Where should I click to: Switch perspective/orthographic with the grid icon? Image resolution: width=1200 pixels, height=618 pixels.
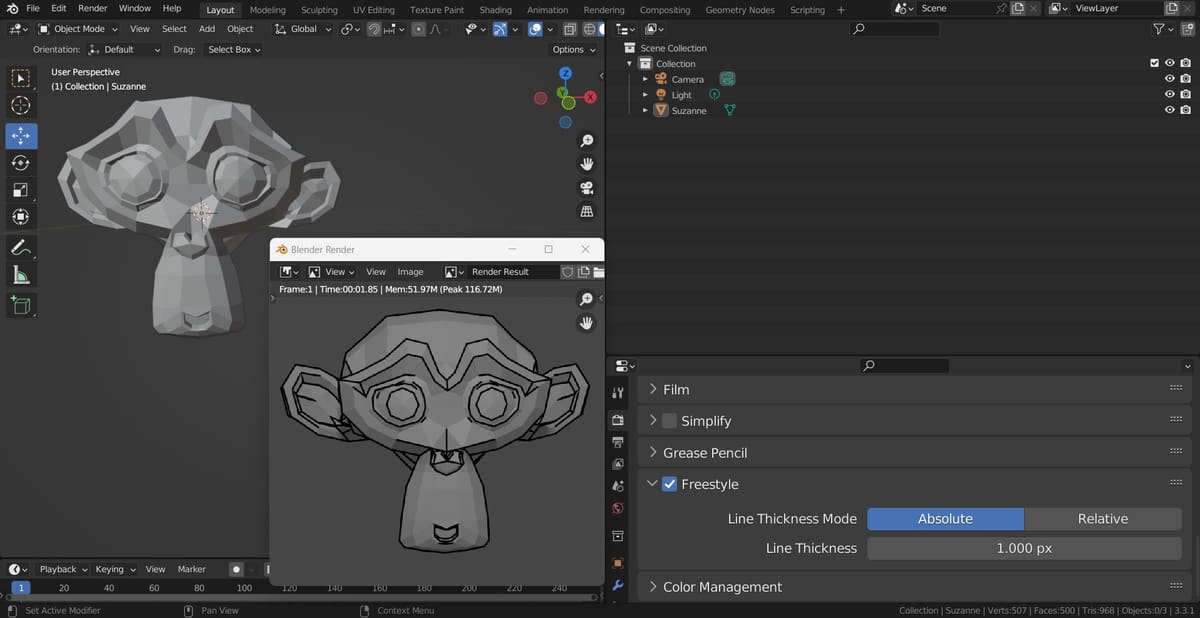pyautogui.click(x=587, y=211)
